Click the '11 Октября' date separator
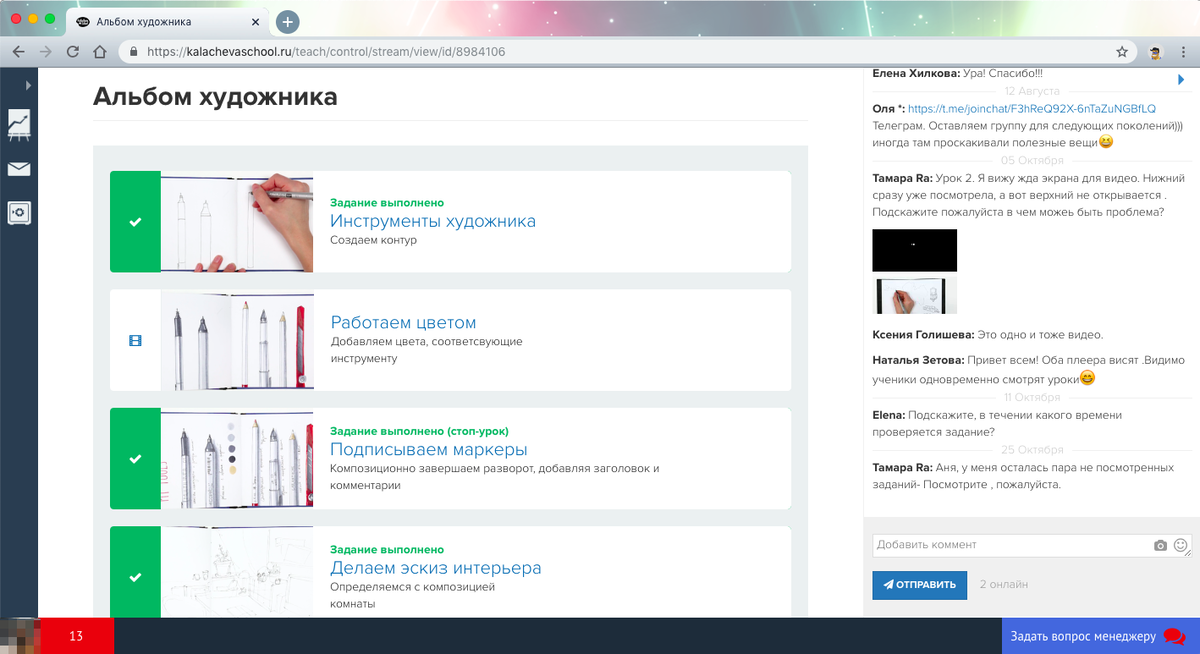This screenshot has height=654, width=1200. pyautogui.click(x=1032, y=397)
